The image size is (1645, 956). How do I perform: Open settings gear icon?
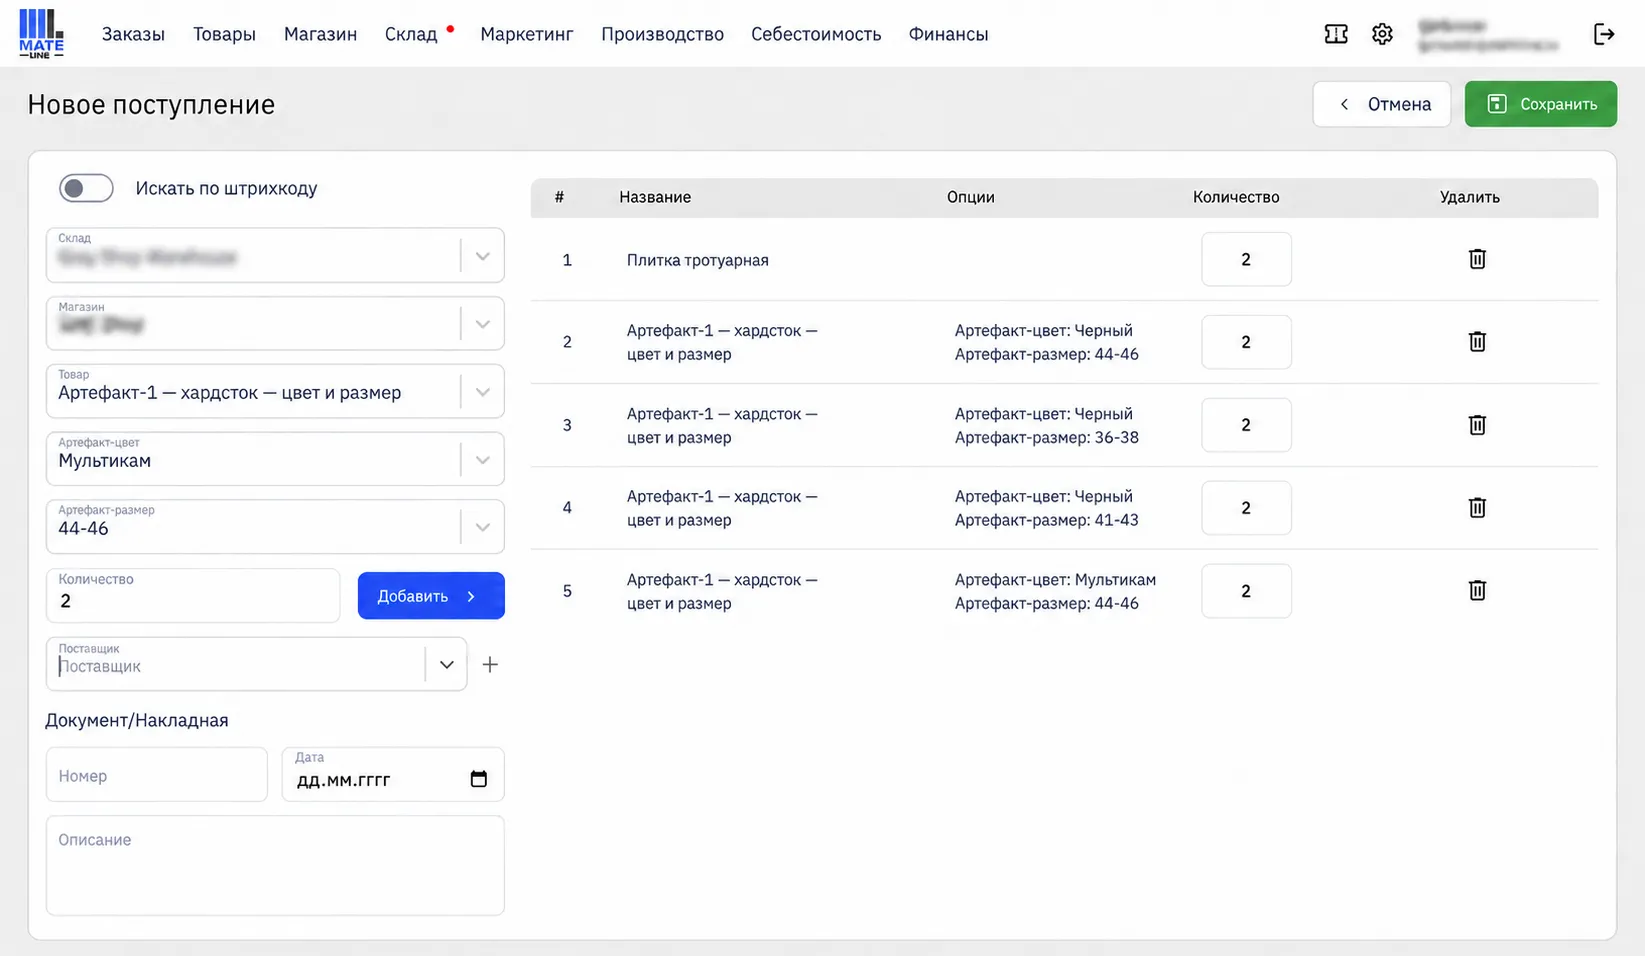point(1382,34)
